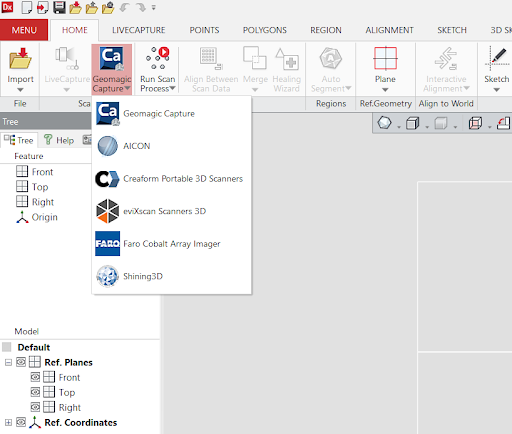The width and height of the screenshot is (512, 434).
Task: Click the Undo arrow icon
Action: (x=124, y=7)
